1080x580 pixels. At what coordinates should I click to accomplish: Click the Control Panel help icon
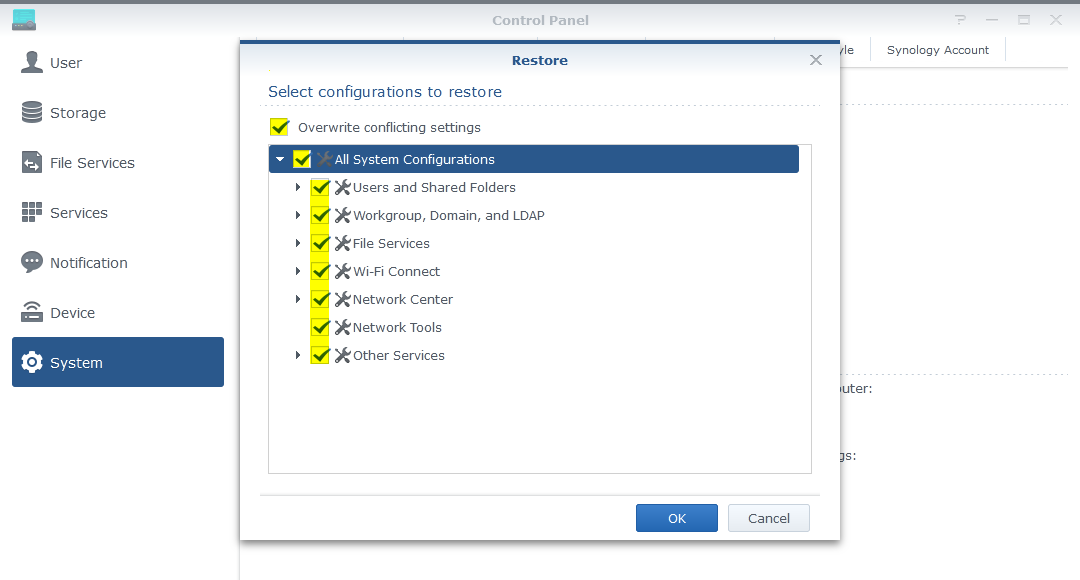pyautogui.click(x=959, y=19)
